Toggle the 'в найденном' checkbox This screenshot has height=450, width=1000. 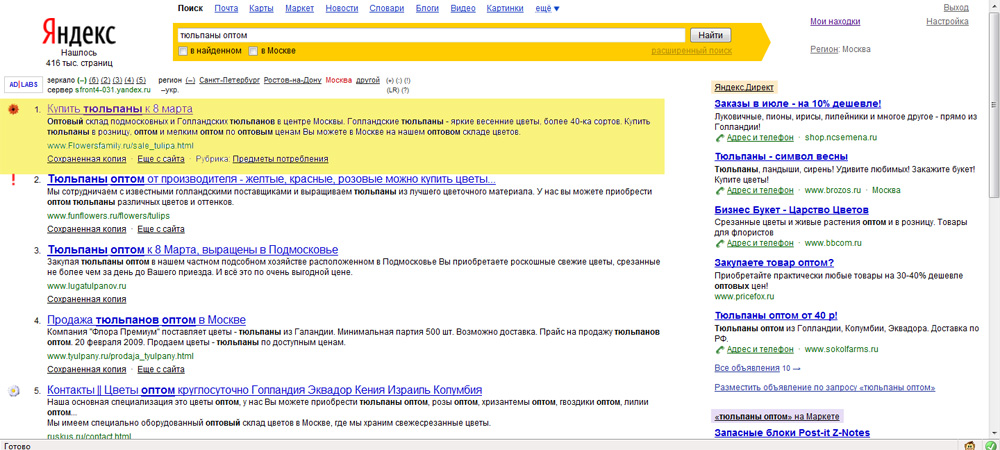tap(183, 51)
